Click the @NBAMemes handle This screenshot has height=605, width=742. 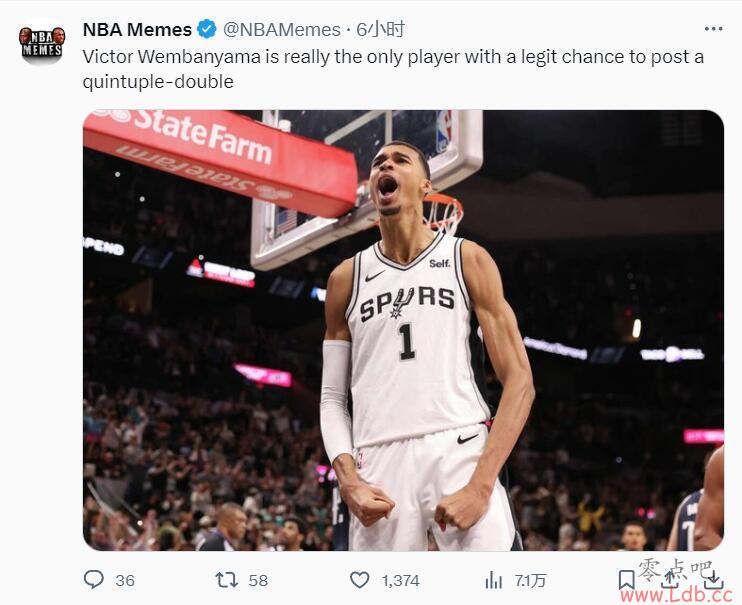282,29
